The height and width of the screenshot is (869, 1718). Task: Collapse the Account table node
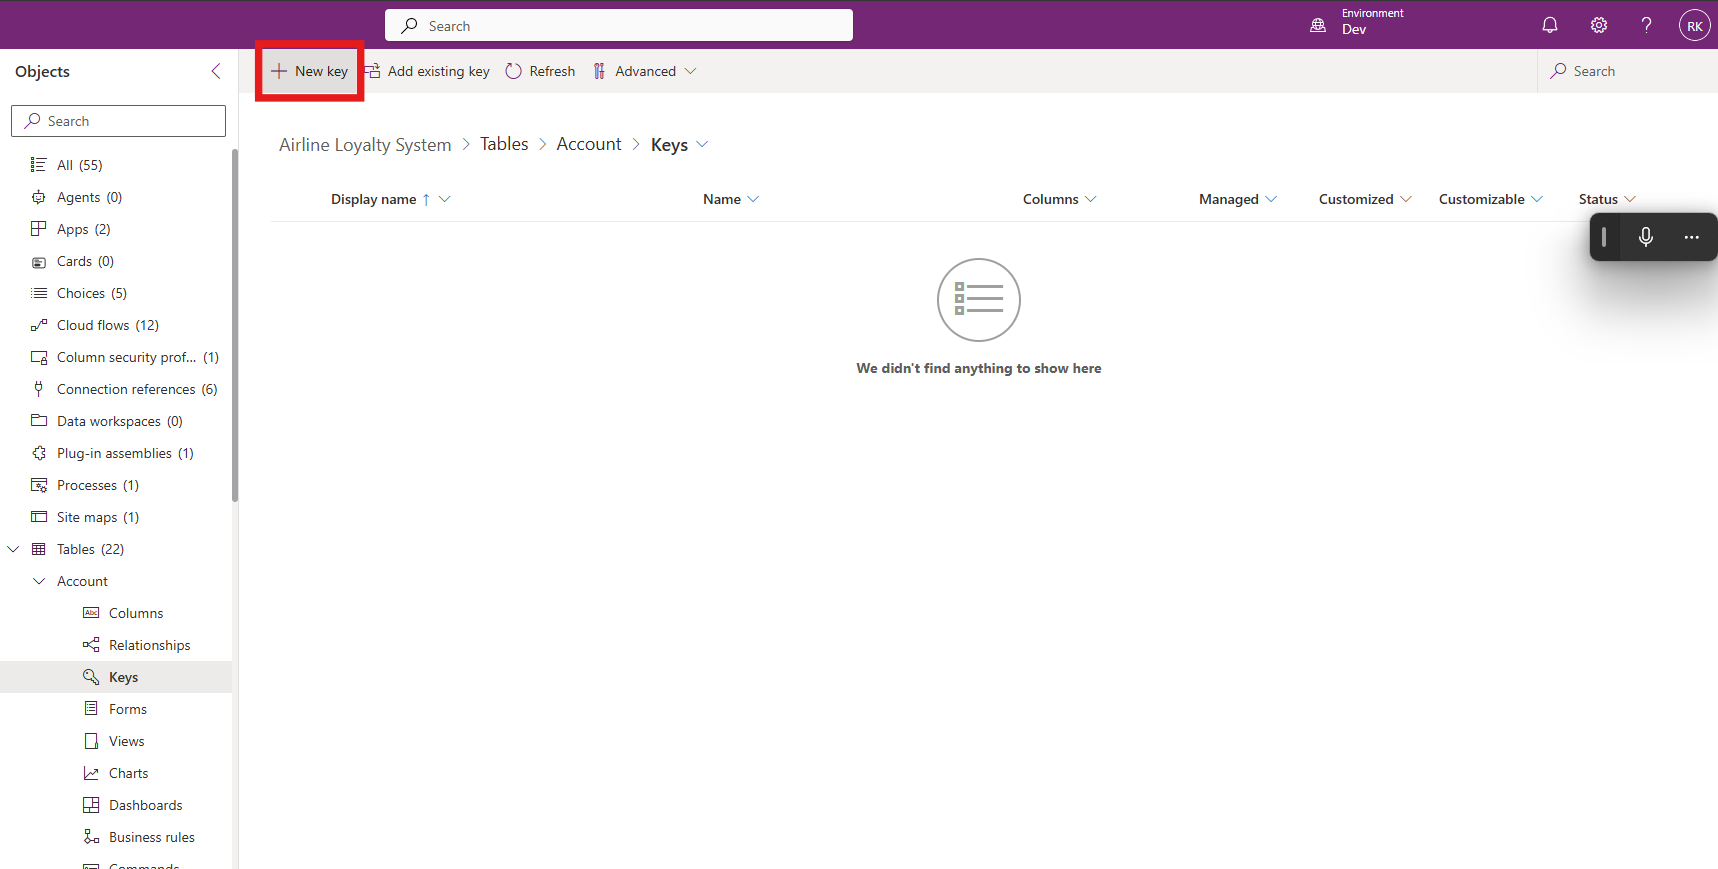coord(39,581)
